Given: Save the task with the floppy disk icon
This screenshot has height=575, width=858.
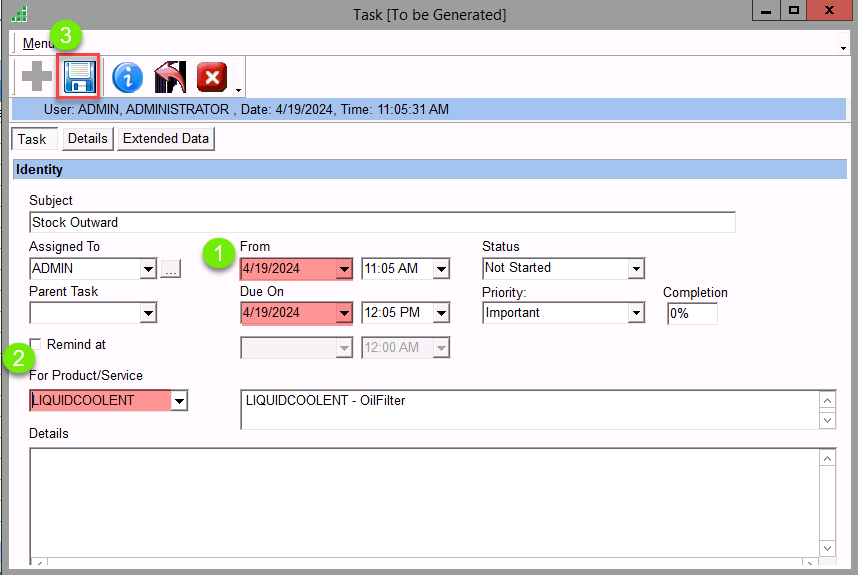Looking at the screenshot, I should [x=78, y=77].
